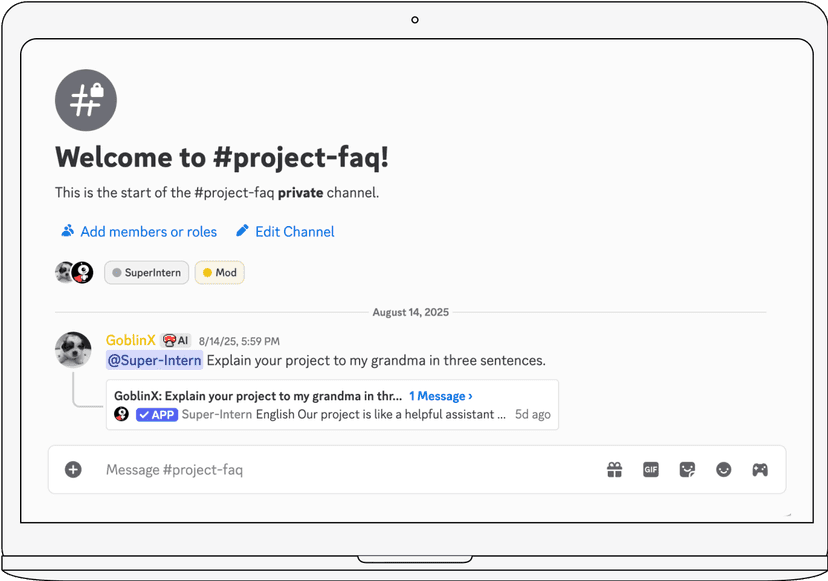Click the overlapping member avatars
The height and width of the screenshot is (581, 828).
(74, 273)
